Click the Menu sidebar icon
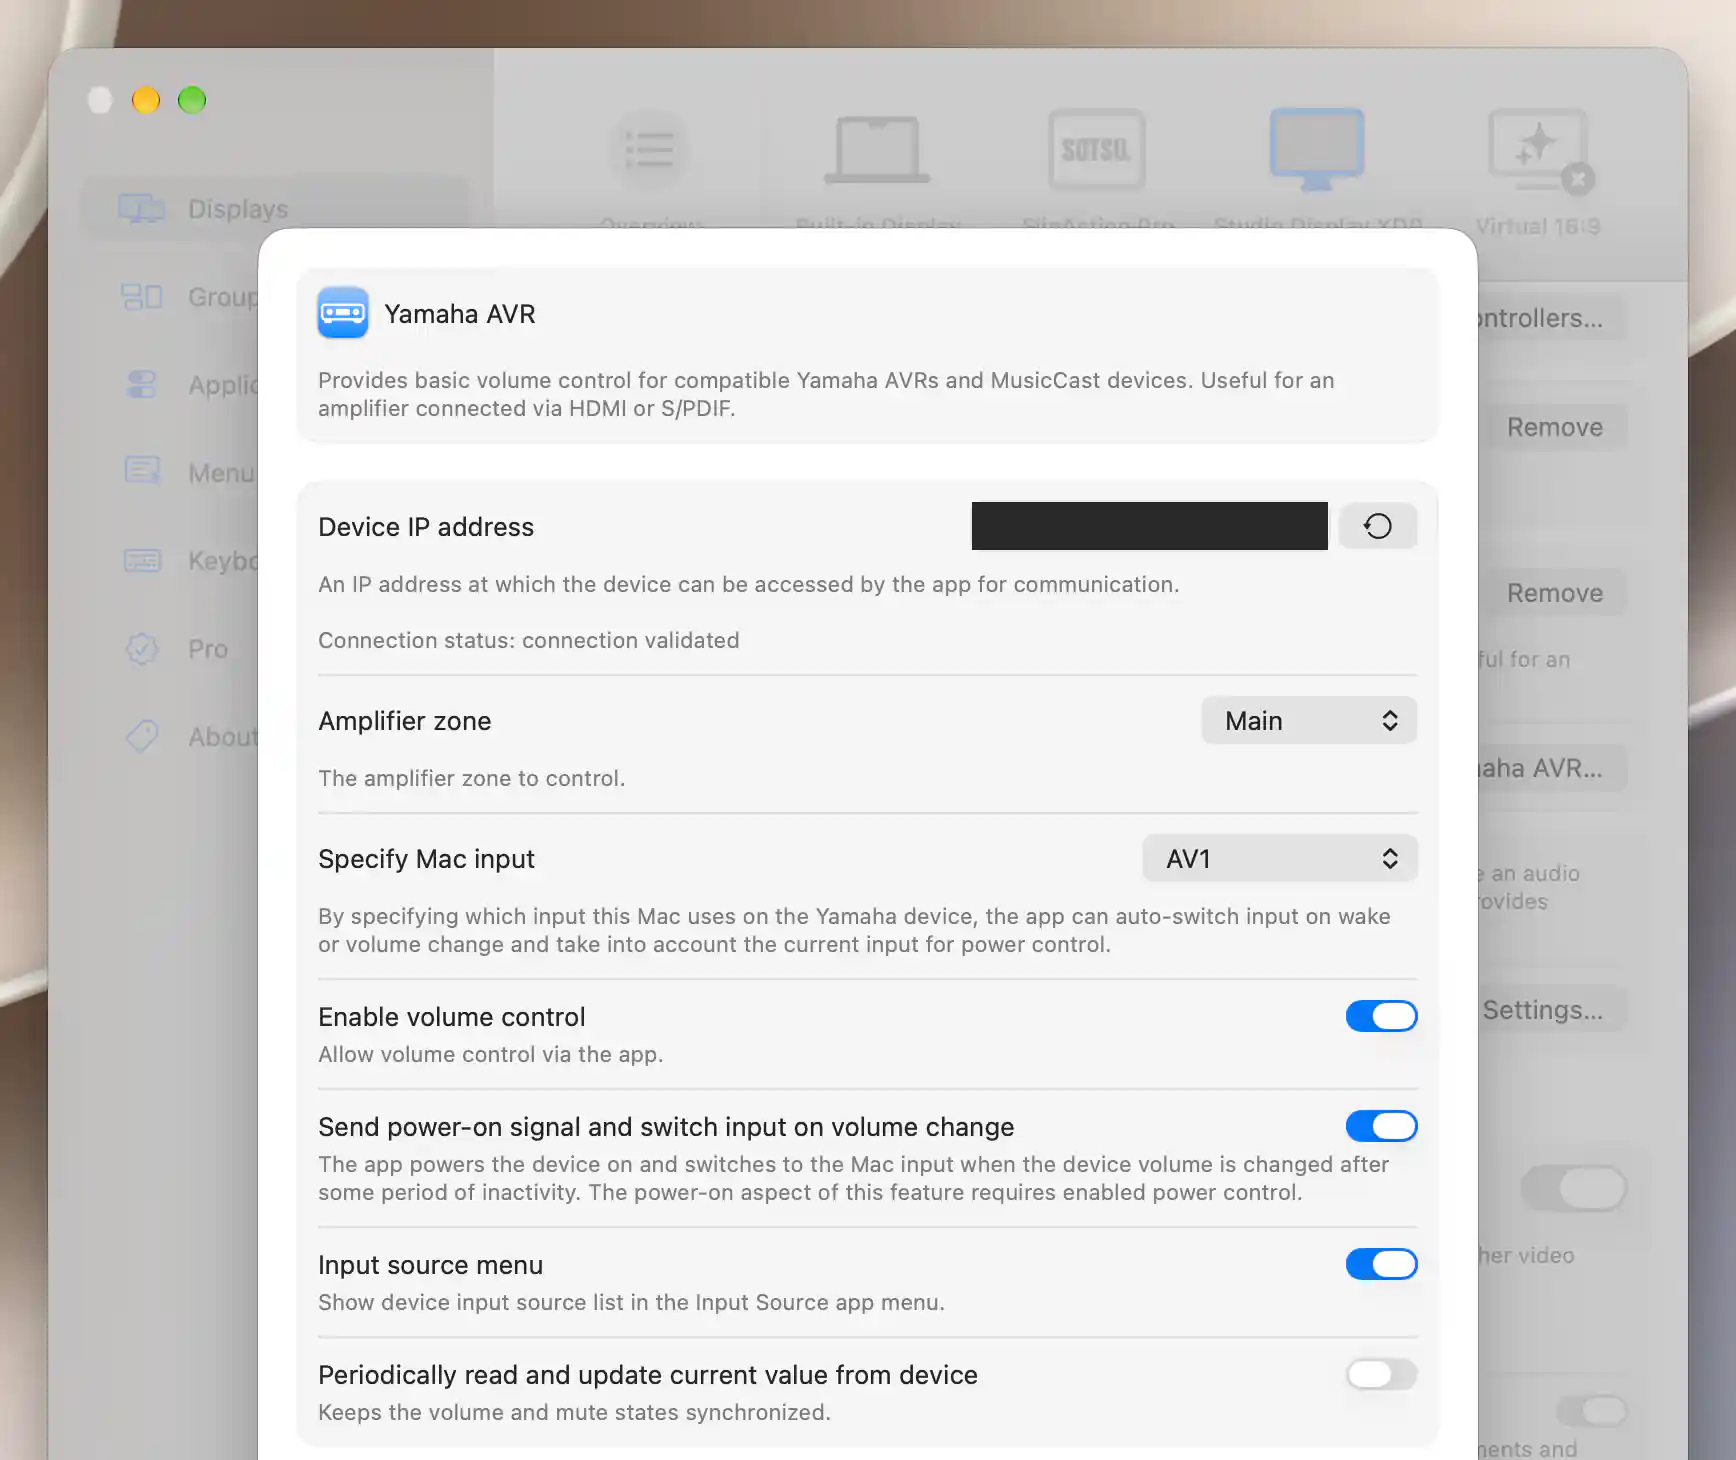The height and width of the screenshot is (1460, 1736). 142,471
